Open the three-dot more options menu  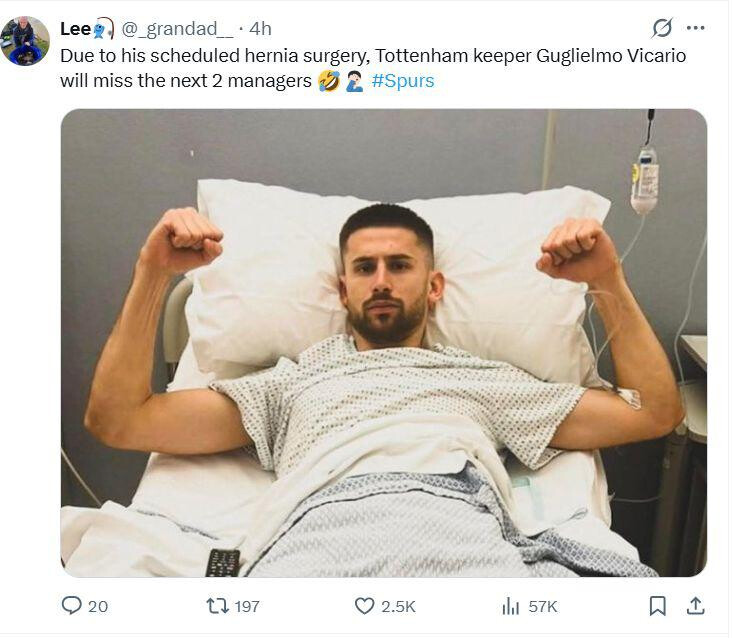(696, 28)
